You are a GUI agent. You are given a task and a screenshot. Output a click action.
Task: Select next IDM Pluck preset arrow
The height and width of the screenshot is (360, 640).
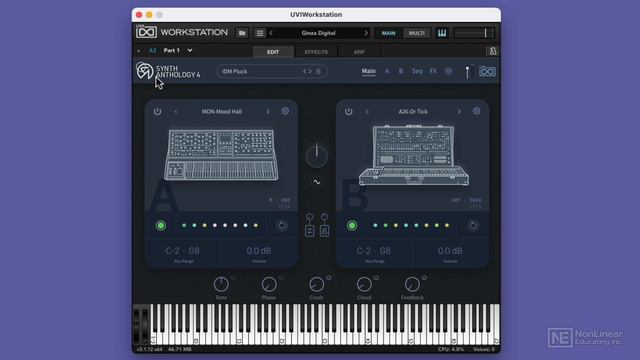coord(310,71)
